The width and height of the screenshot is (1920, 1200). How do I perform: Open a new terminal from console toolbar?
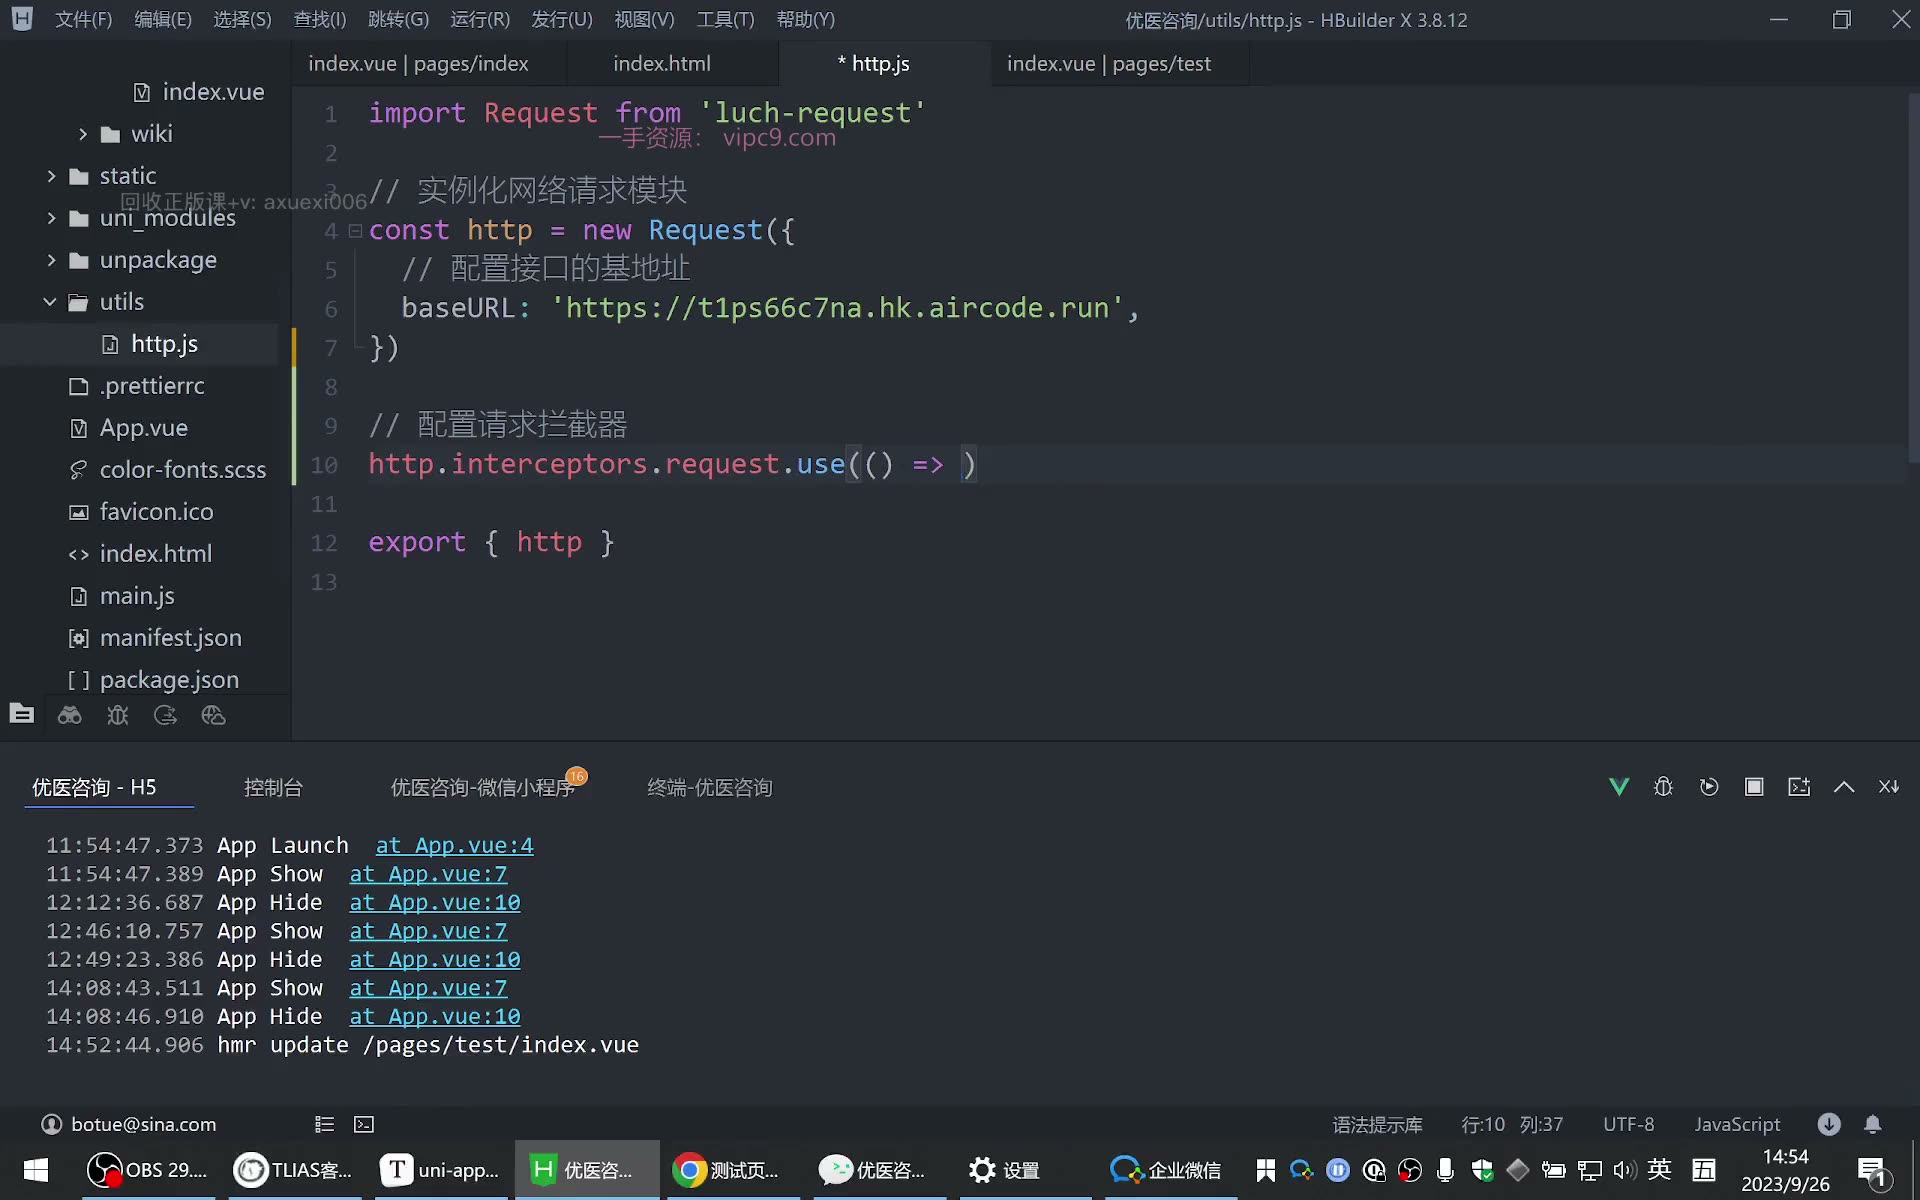1799,787
